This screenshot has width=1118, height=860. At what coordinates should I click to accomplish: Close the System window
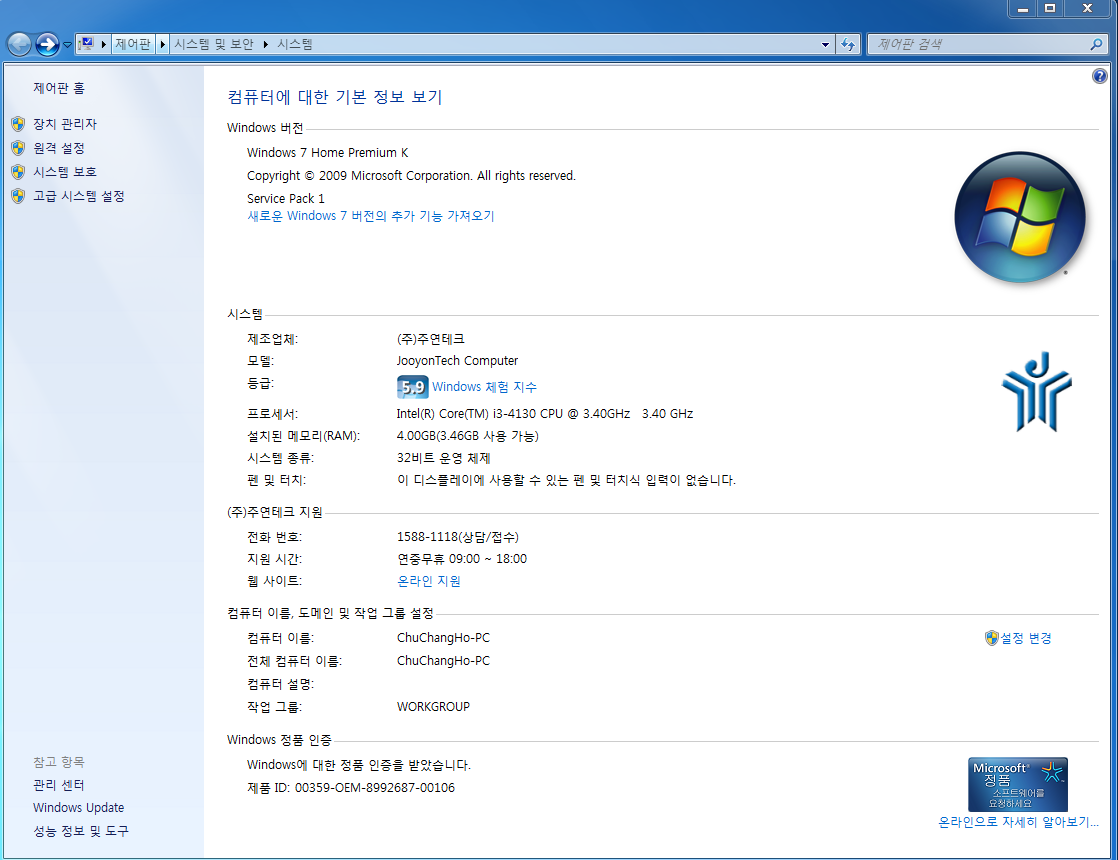click(1087, 9)
